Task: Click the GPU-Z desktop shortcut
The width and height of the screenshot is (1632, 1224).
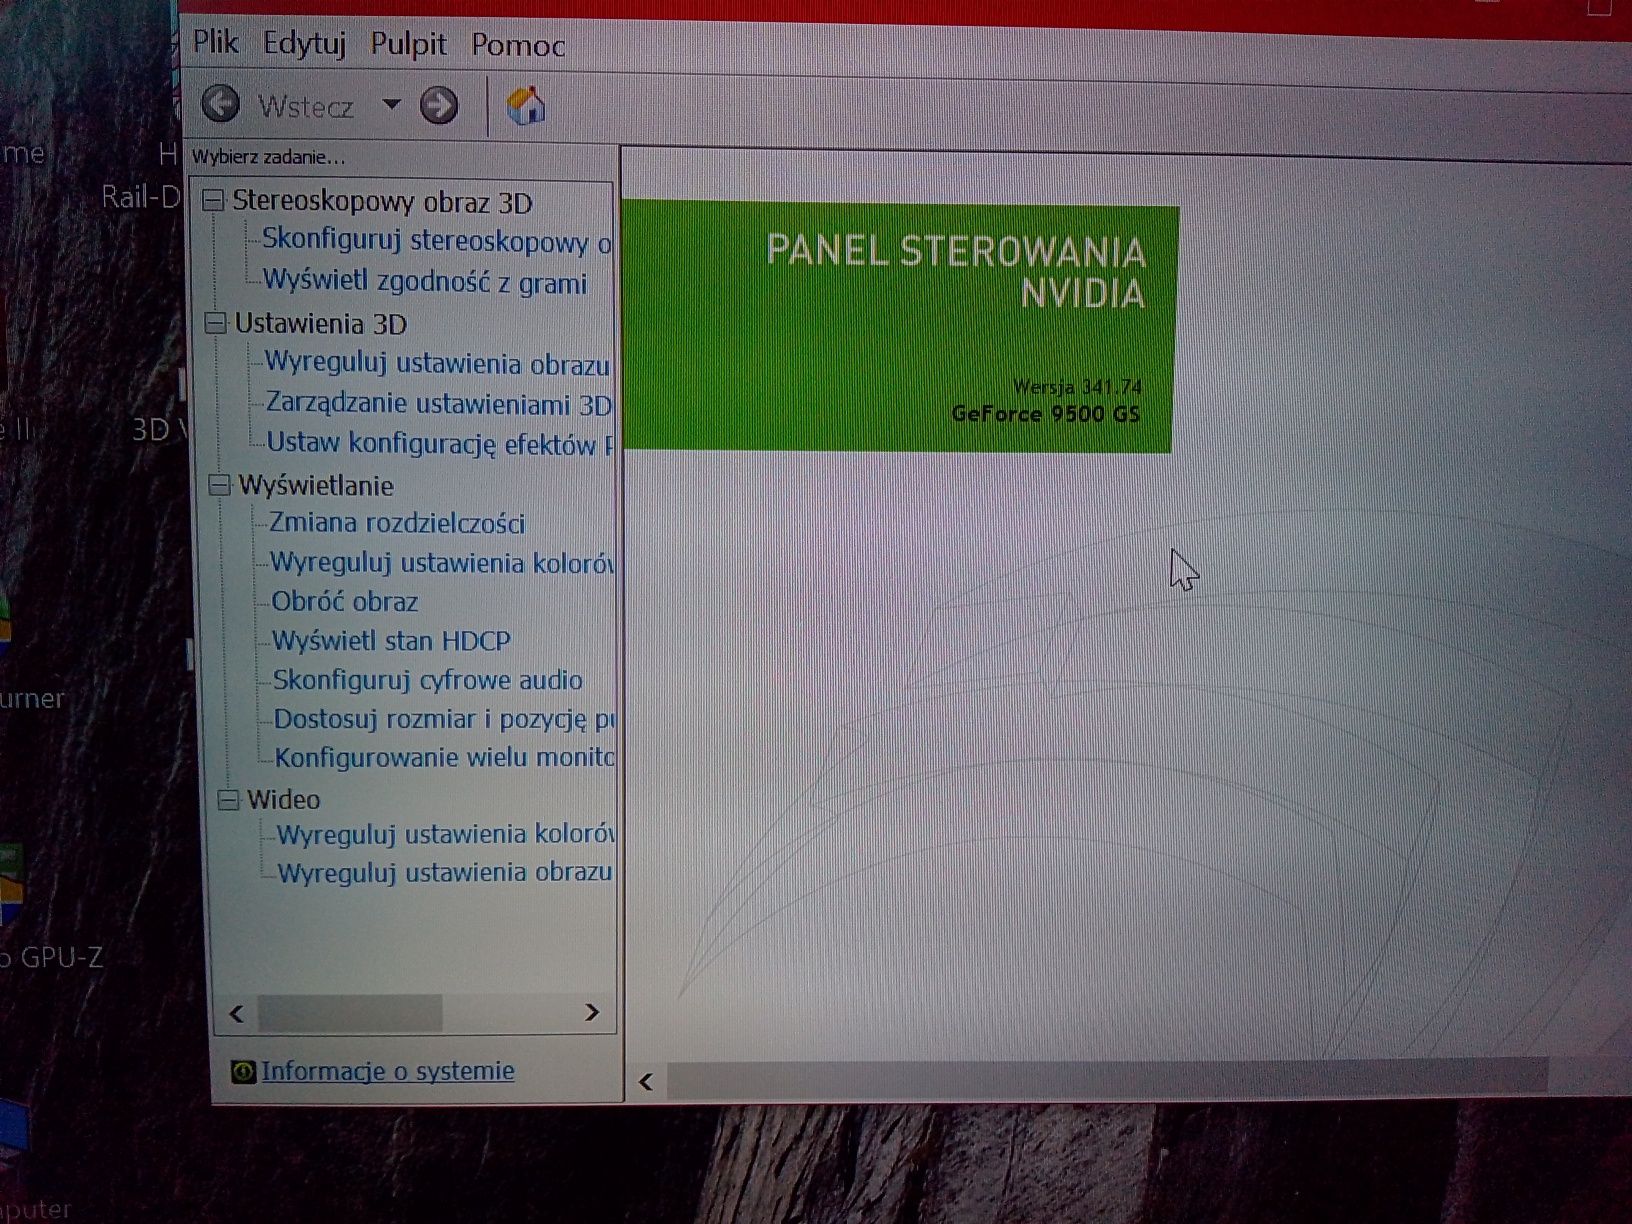Action: [52, 958]
